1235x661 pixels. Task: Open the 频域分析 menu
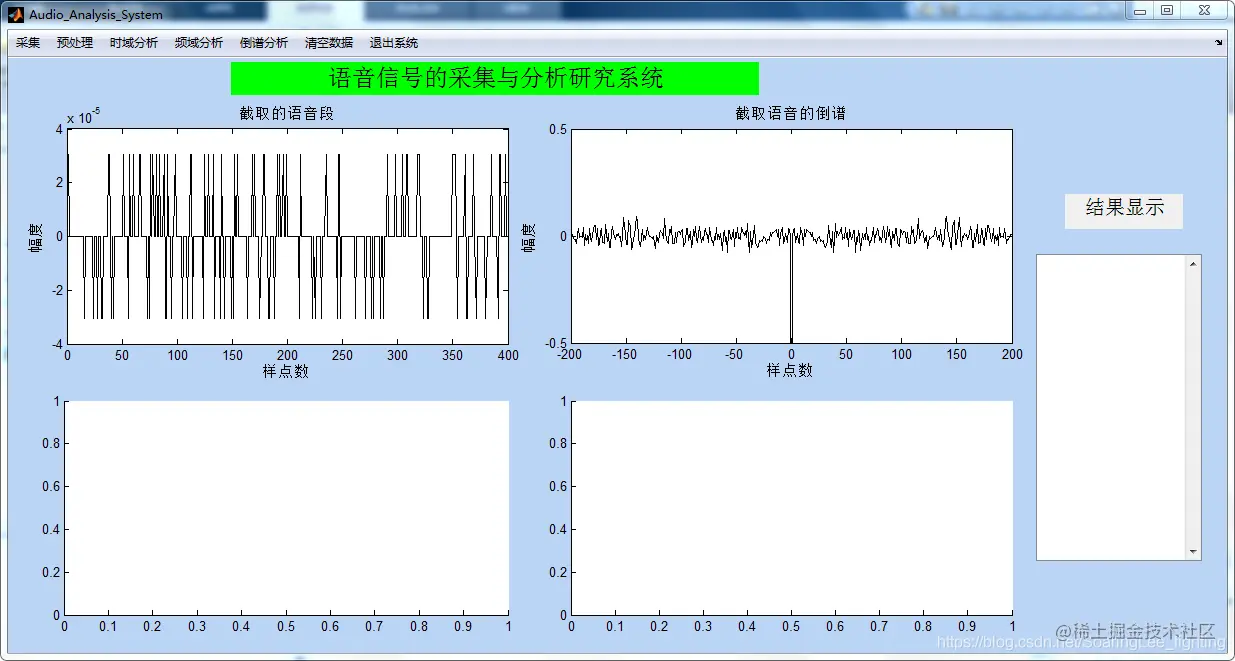click(x=199, y=43)
